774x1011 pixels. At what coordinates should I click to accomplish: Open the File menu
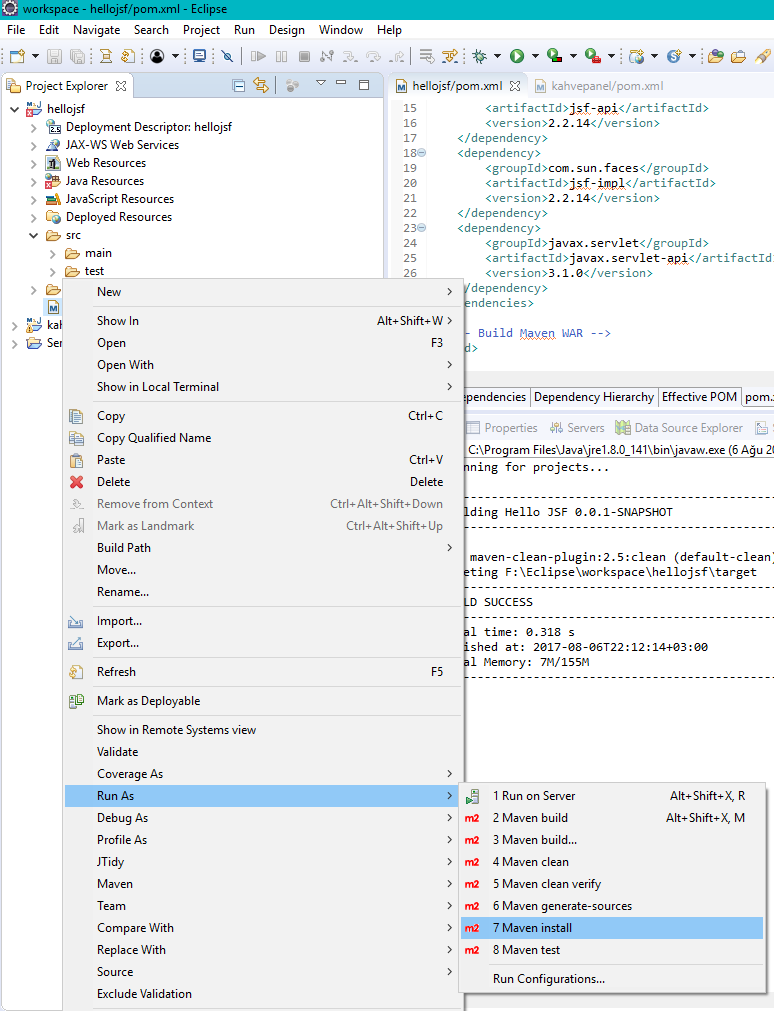tap(16, 30)
